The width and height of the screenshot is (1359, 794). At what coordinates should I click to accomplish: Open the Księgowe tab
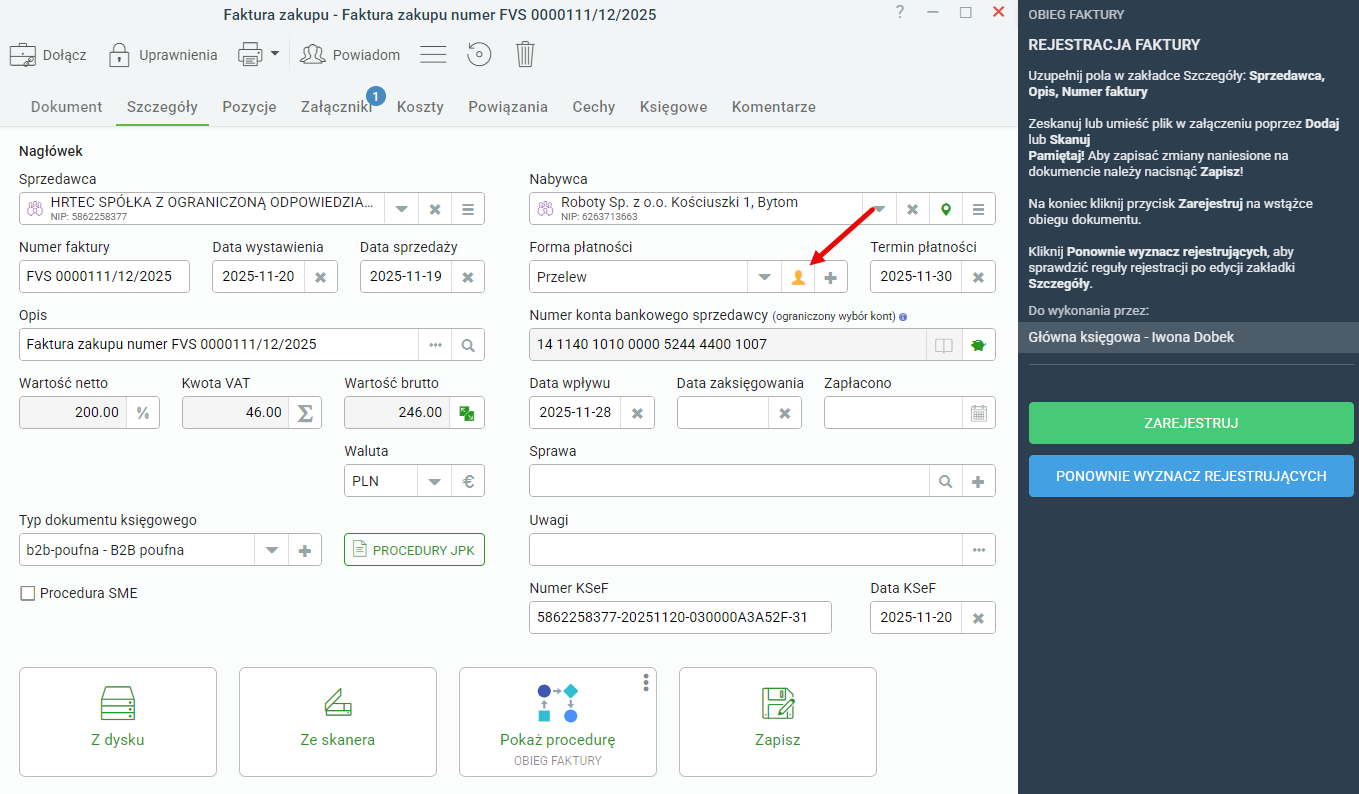point(674,107)
